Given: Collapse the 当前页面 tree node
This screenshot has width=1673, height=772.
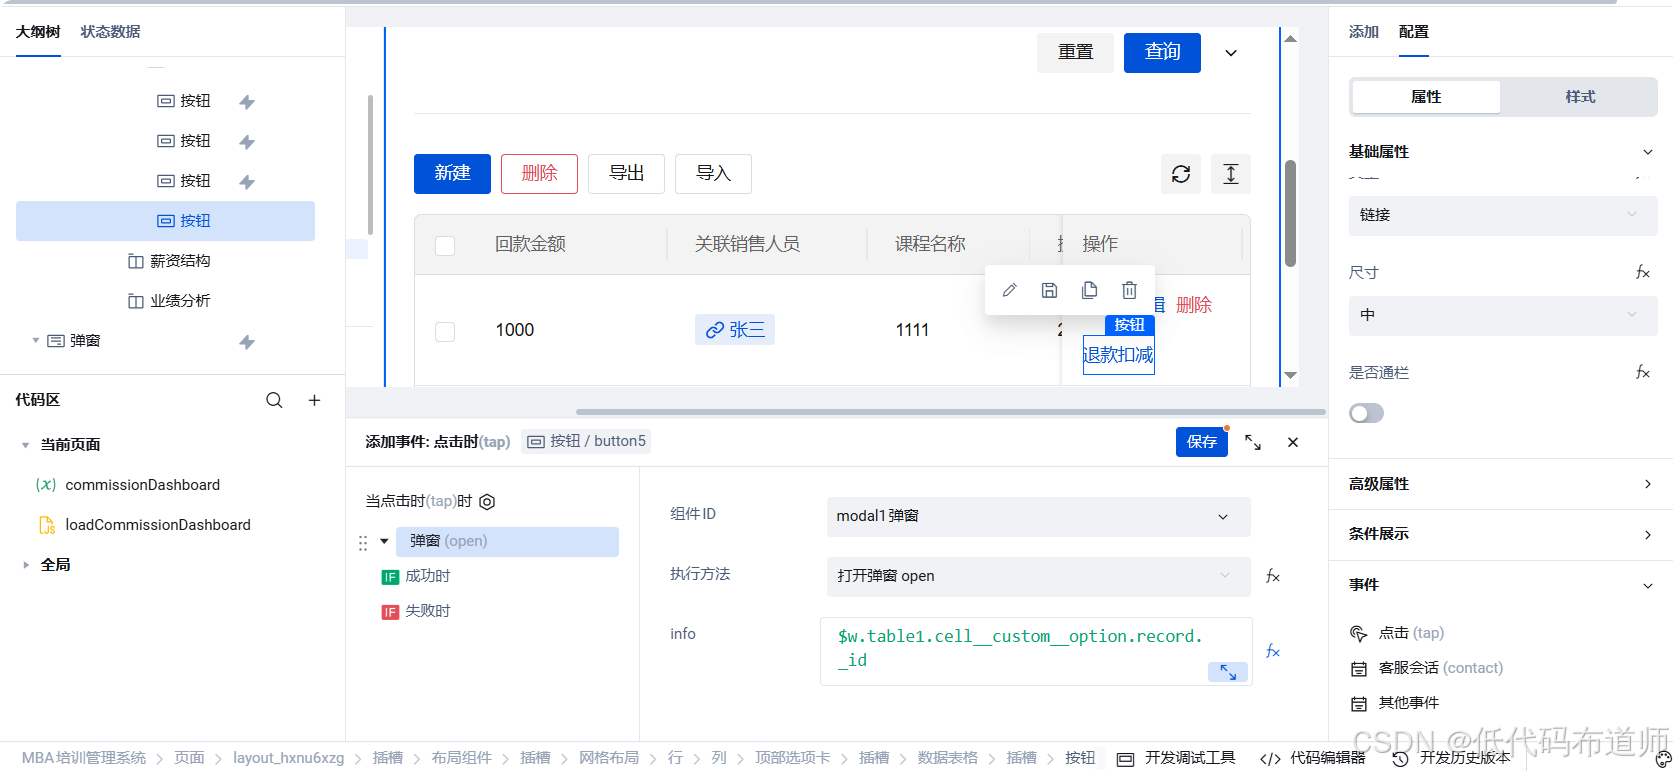Looking at the screenshot, I should (25, 445).
